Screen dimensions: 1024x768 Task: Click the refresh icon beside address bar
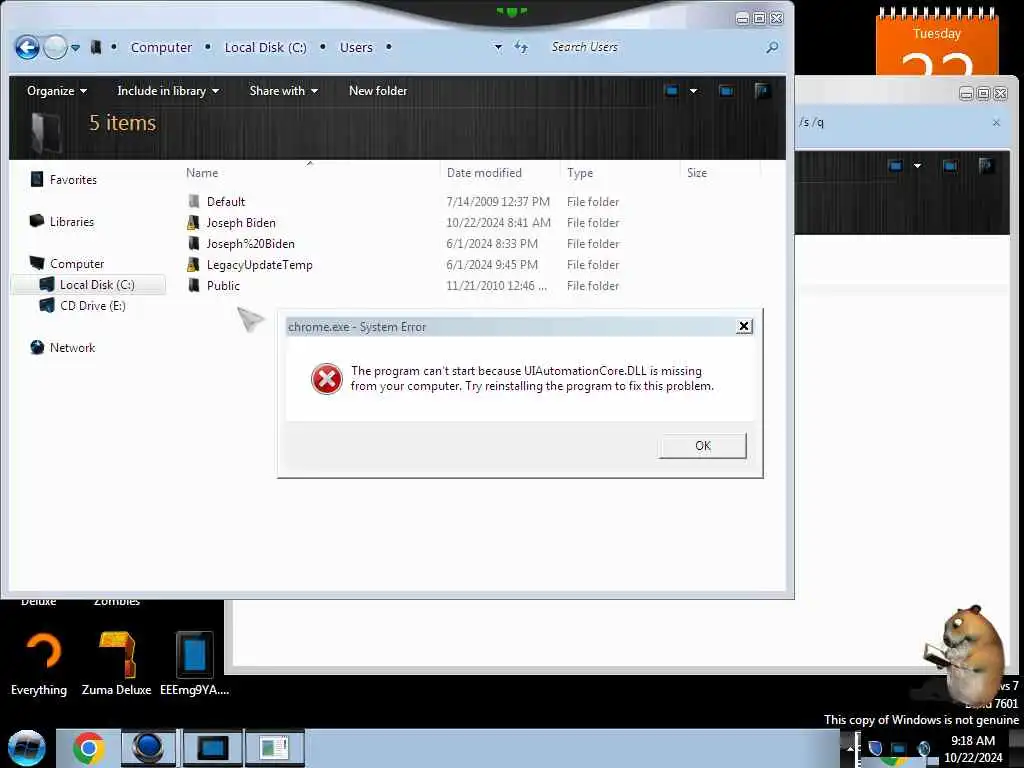pos(520,47)
